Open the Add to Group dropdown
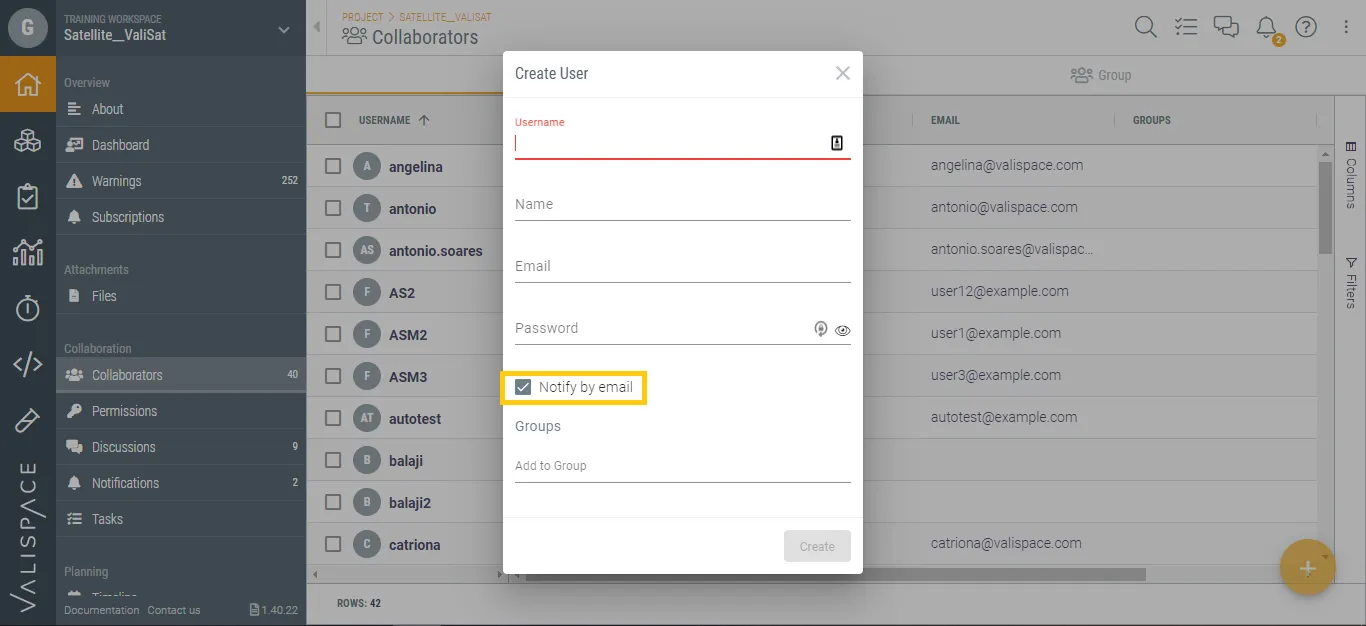 [682, 466]
